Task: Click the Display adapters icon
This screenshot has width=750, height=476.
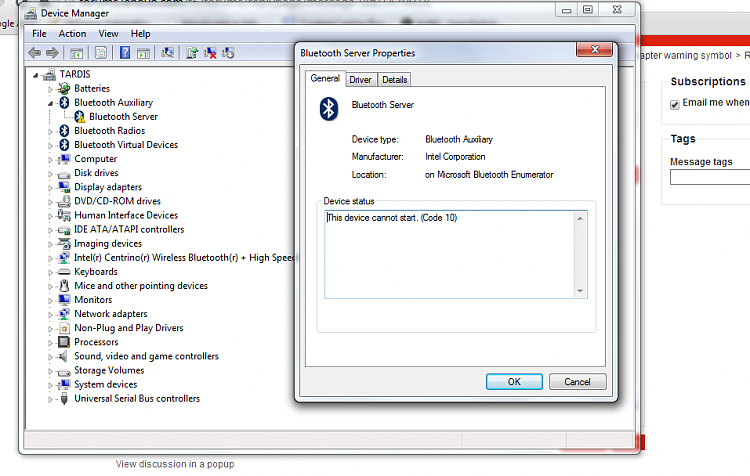Action: tap(64, 187)
